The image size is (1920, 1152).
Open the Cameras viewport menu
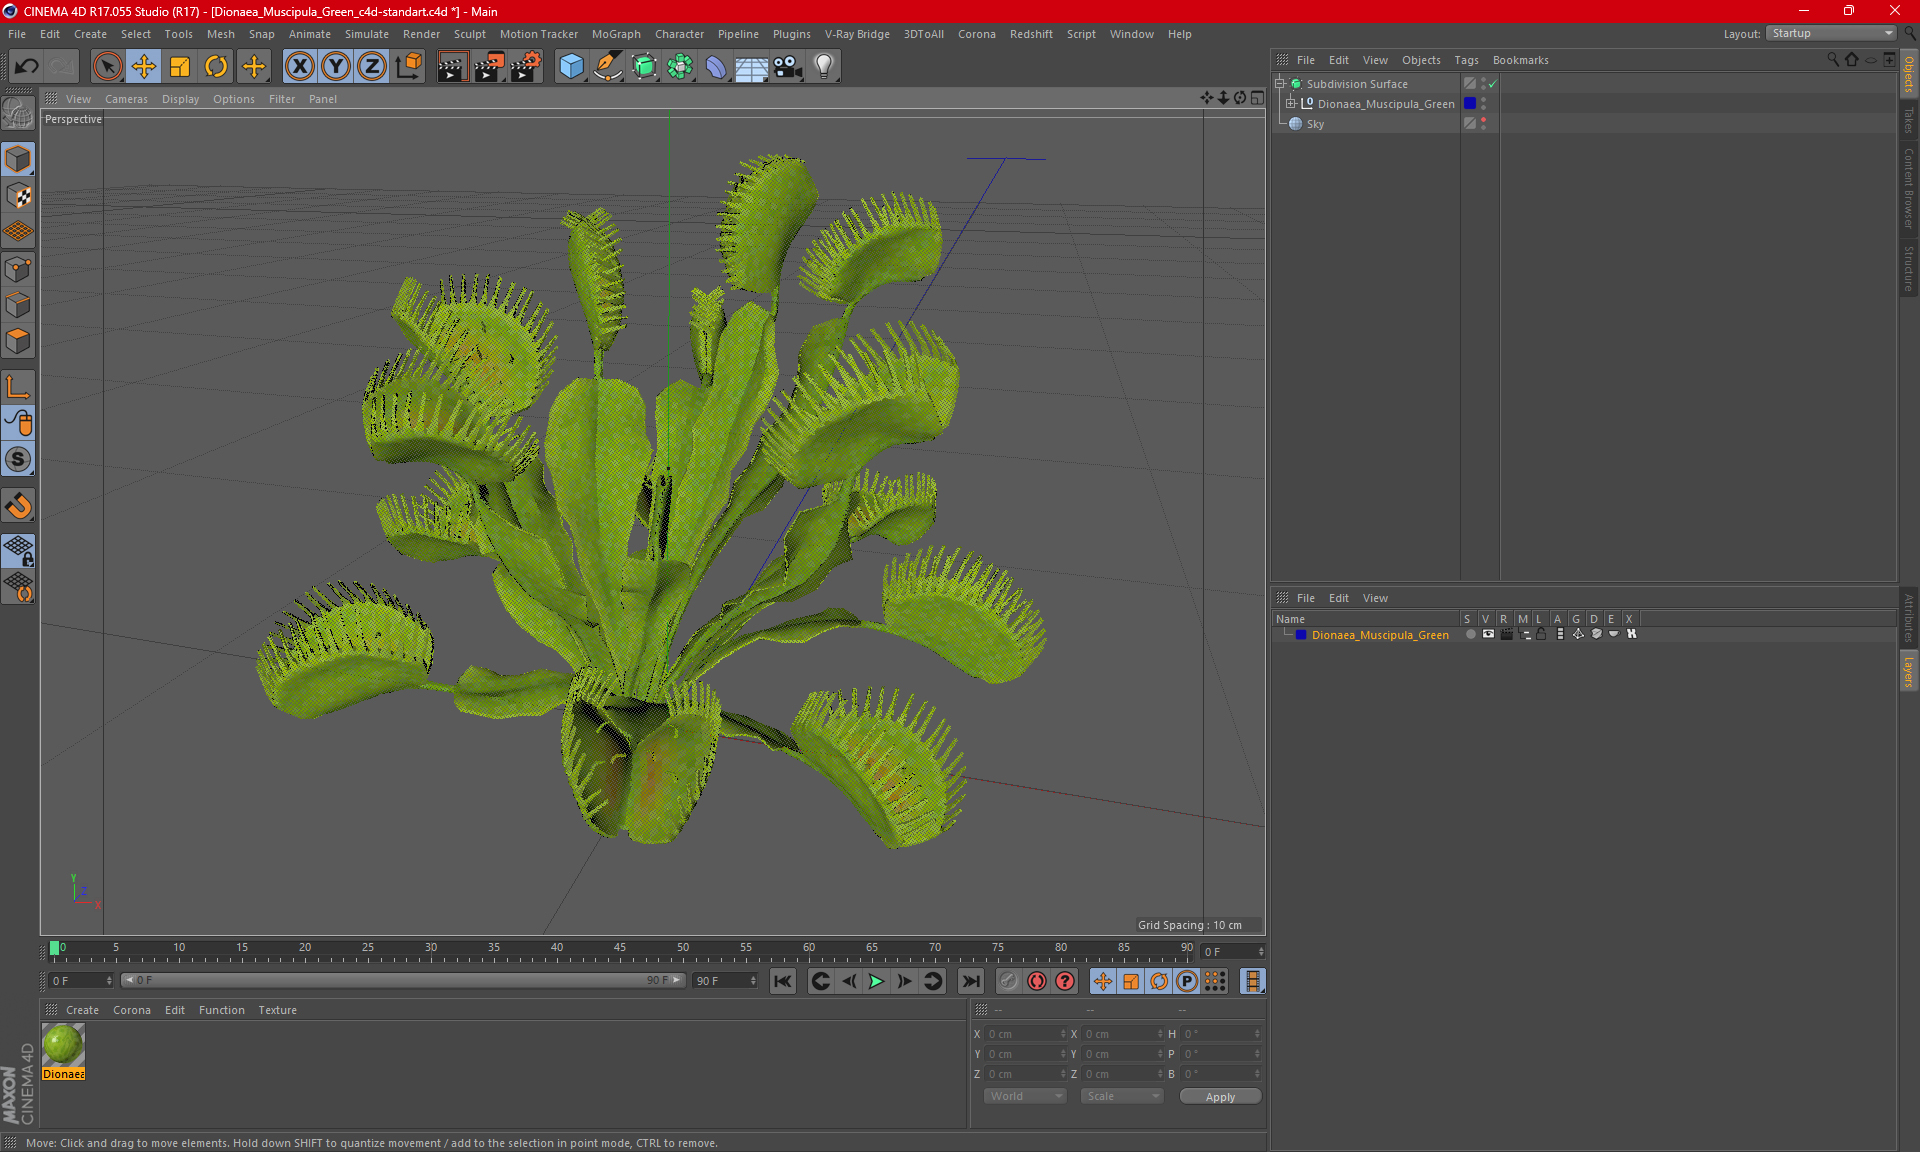tap(126, 99)
